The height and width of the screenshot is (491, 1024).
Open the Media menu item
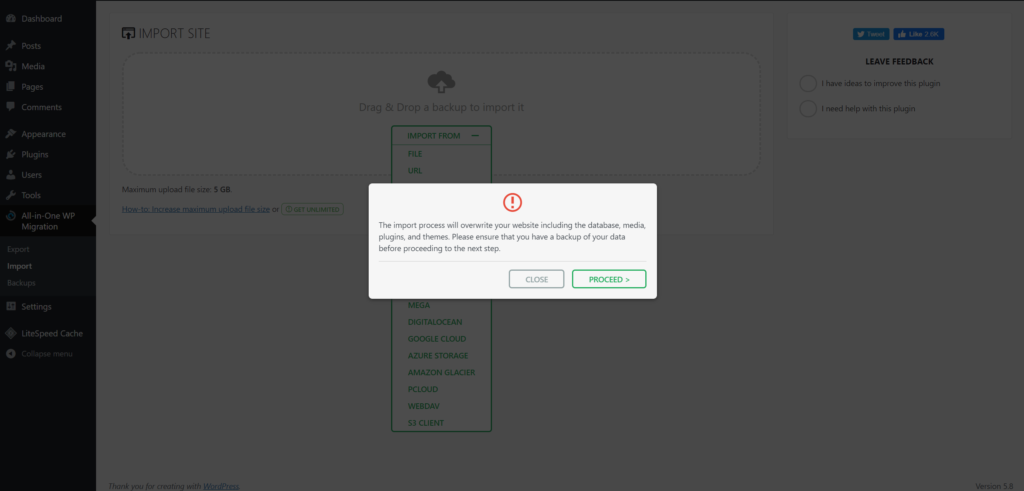33,67
